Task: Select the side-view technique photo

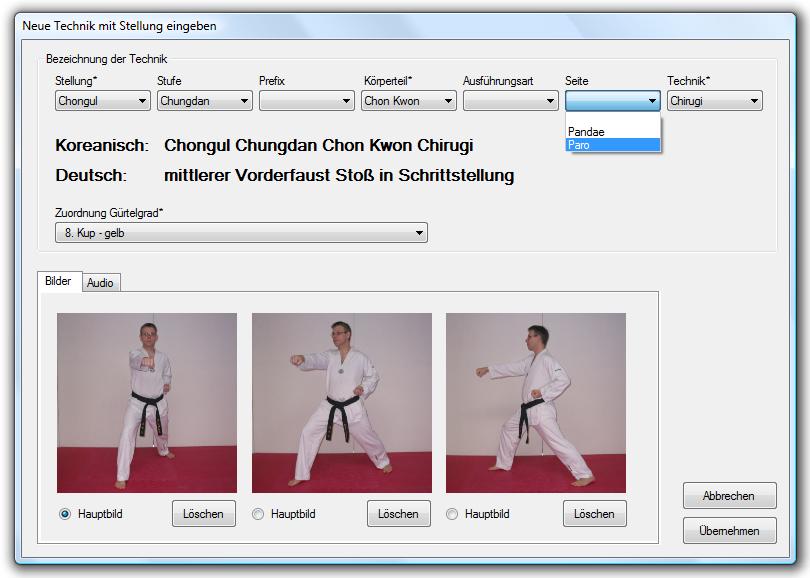Action: coord(536,403)
